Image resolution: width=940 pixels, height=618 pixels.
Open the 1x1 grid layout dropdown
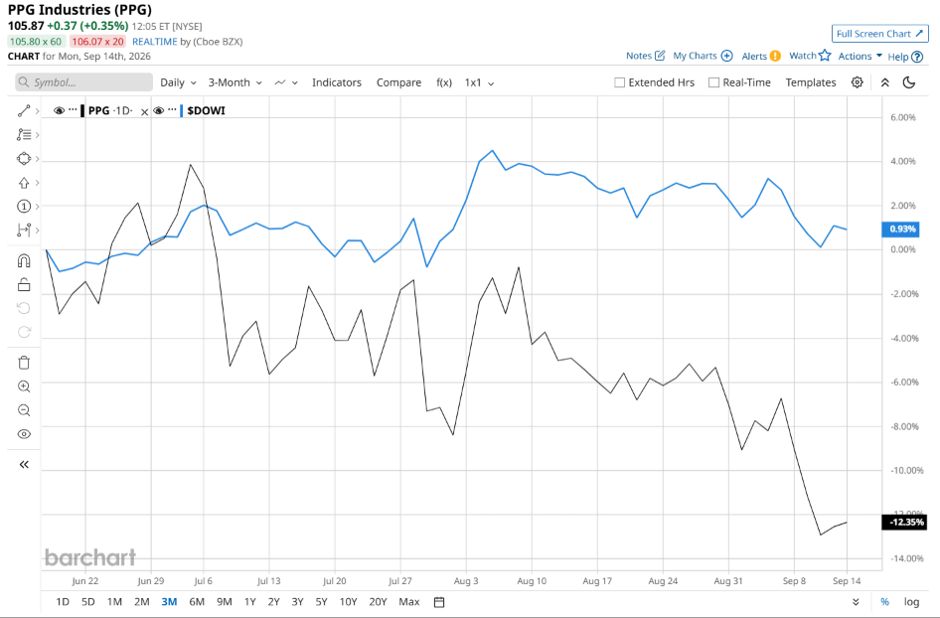click(x=479, y=83)
